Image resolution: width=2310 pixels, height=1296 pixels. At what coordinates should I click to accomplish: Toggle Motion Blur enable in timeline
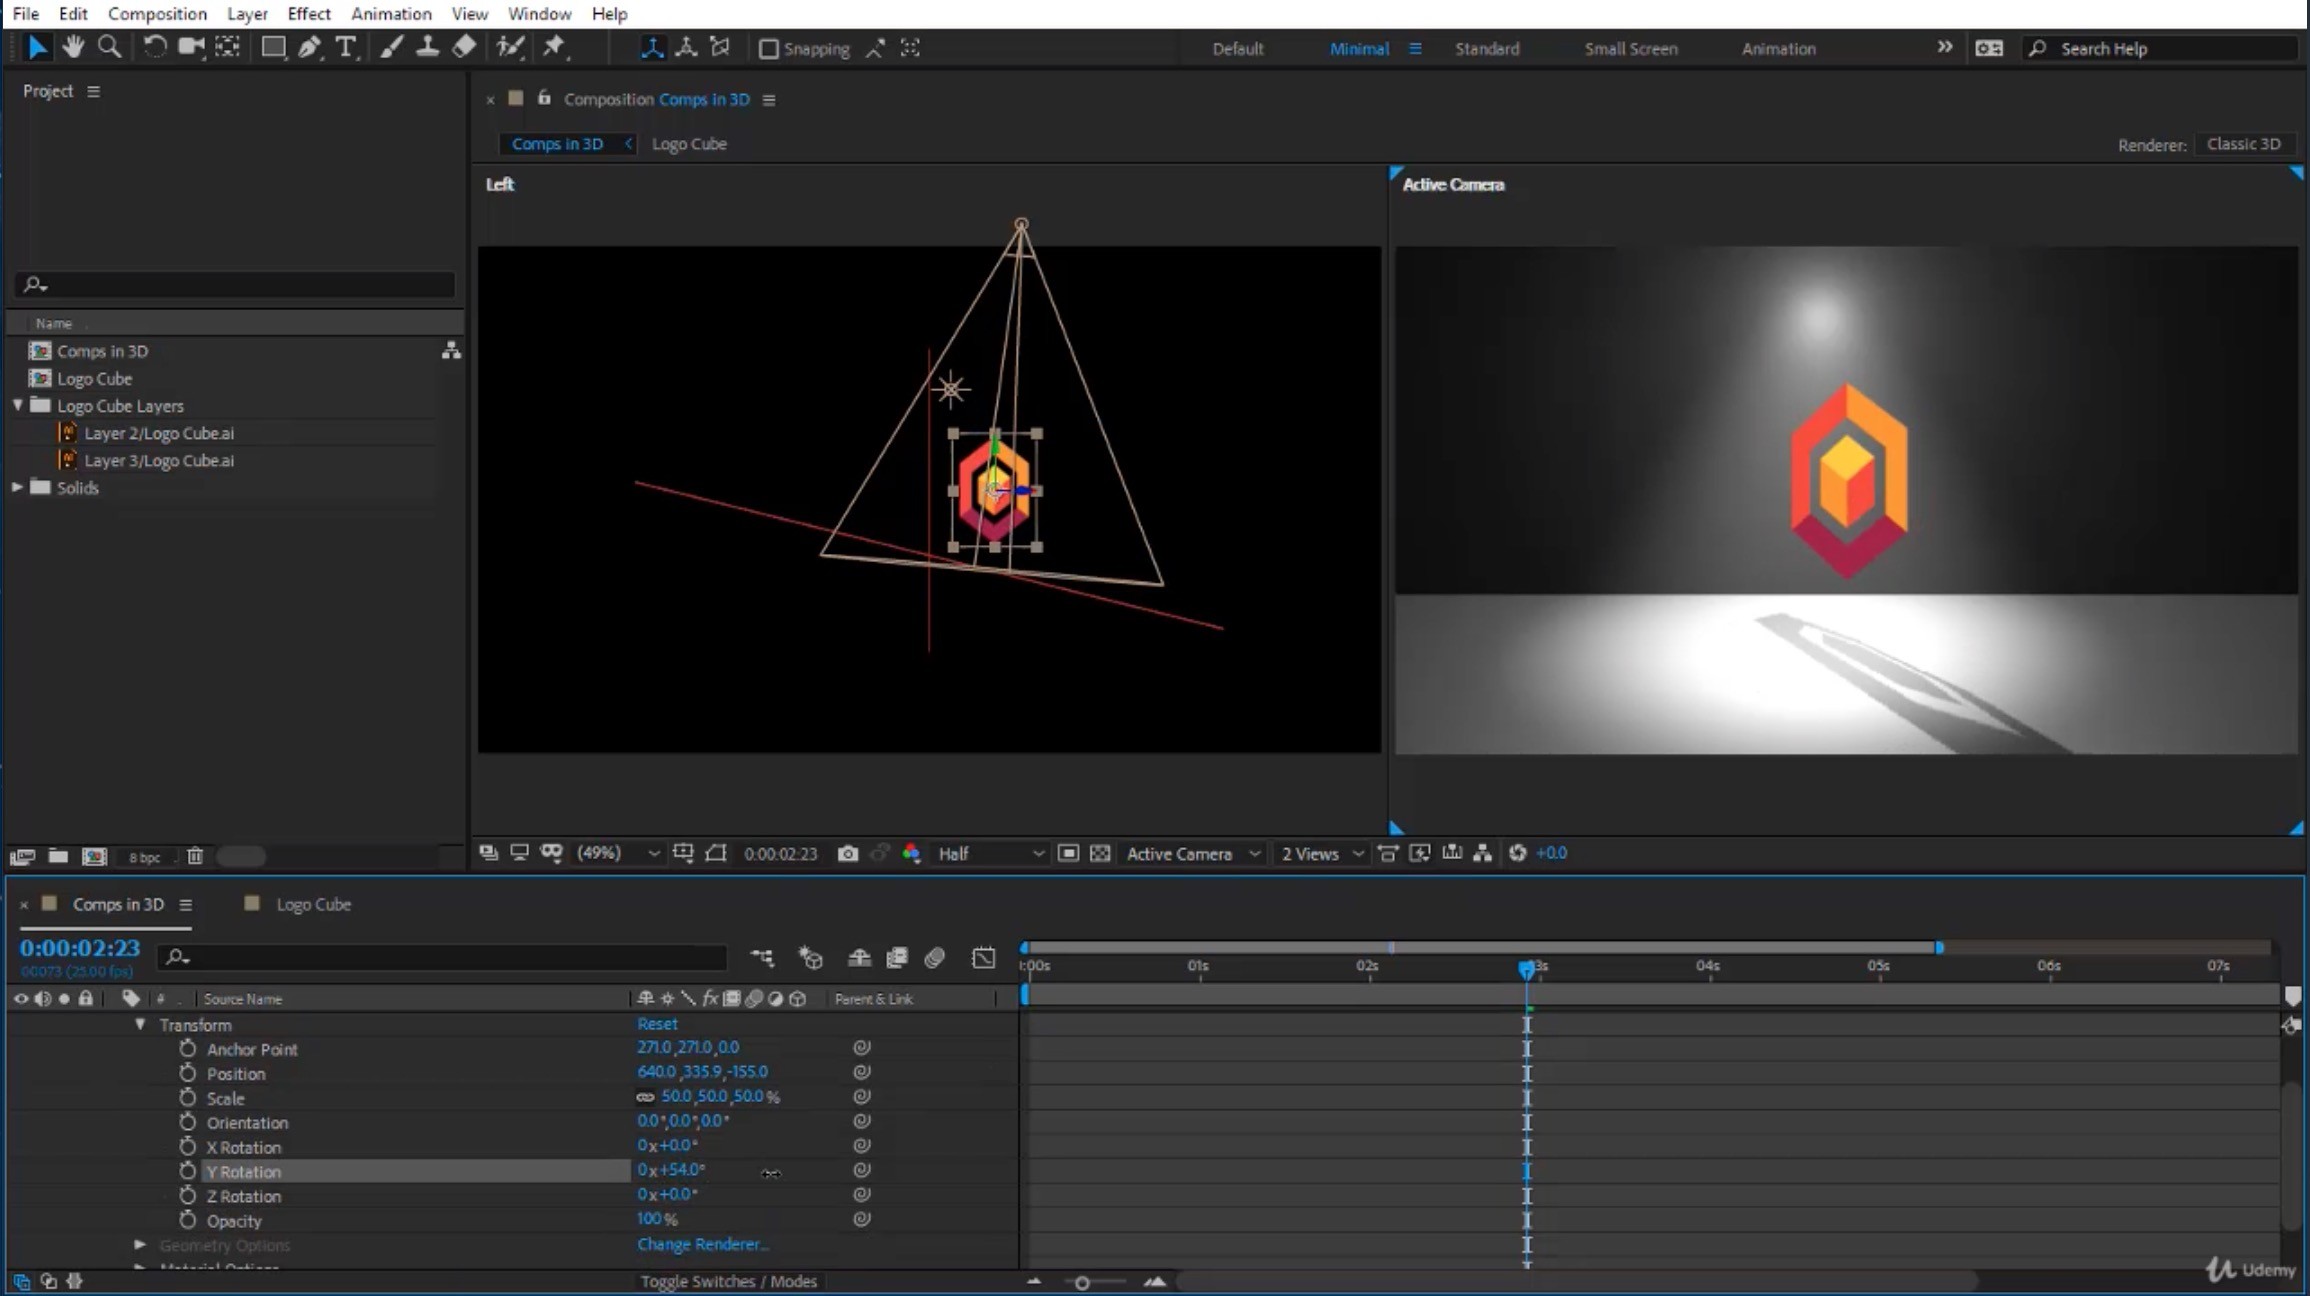click(x=934, y=958)
